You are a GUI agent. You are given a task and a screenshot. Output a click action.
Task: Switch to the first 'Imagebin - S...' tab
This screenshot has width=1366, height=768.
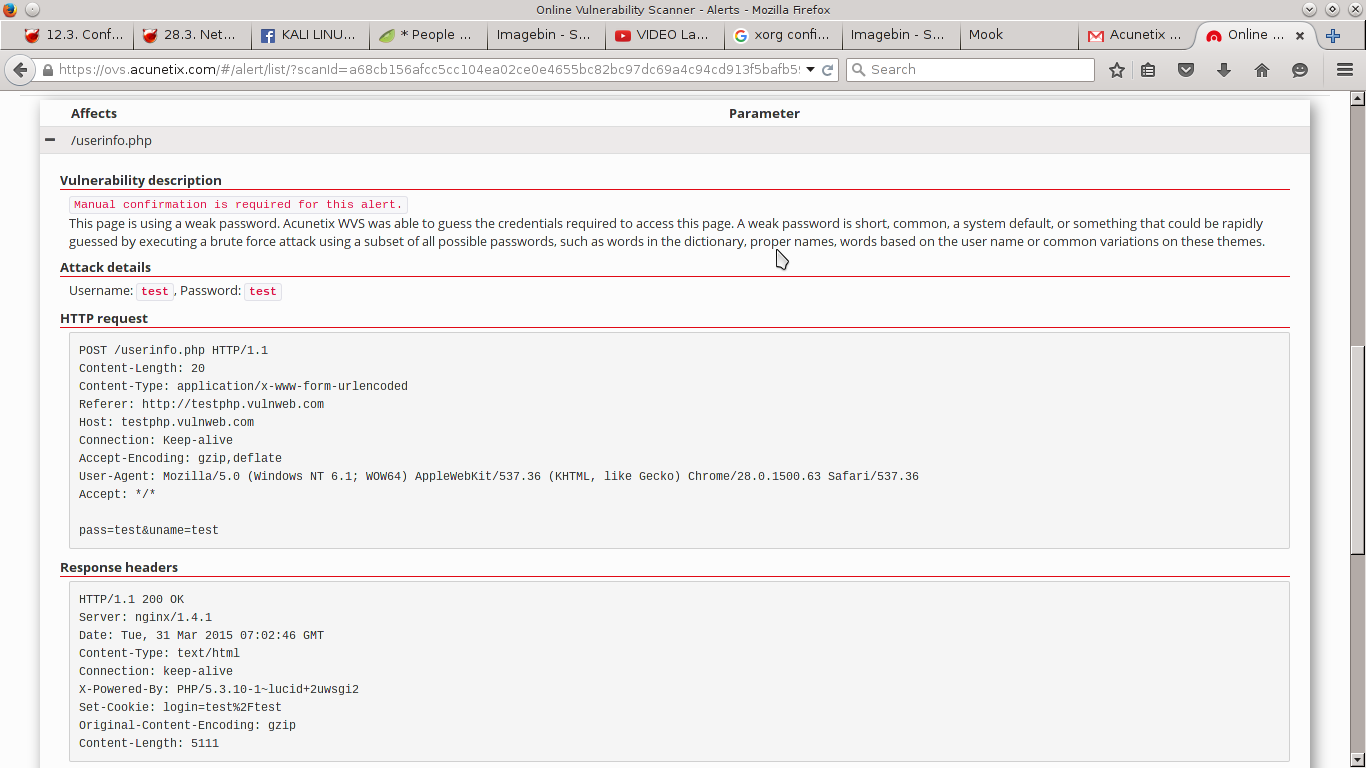click(545, 35)
